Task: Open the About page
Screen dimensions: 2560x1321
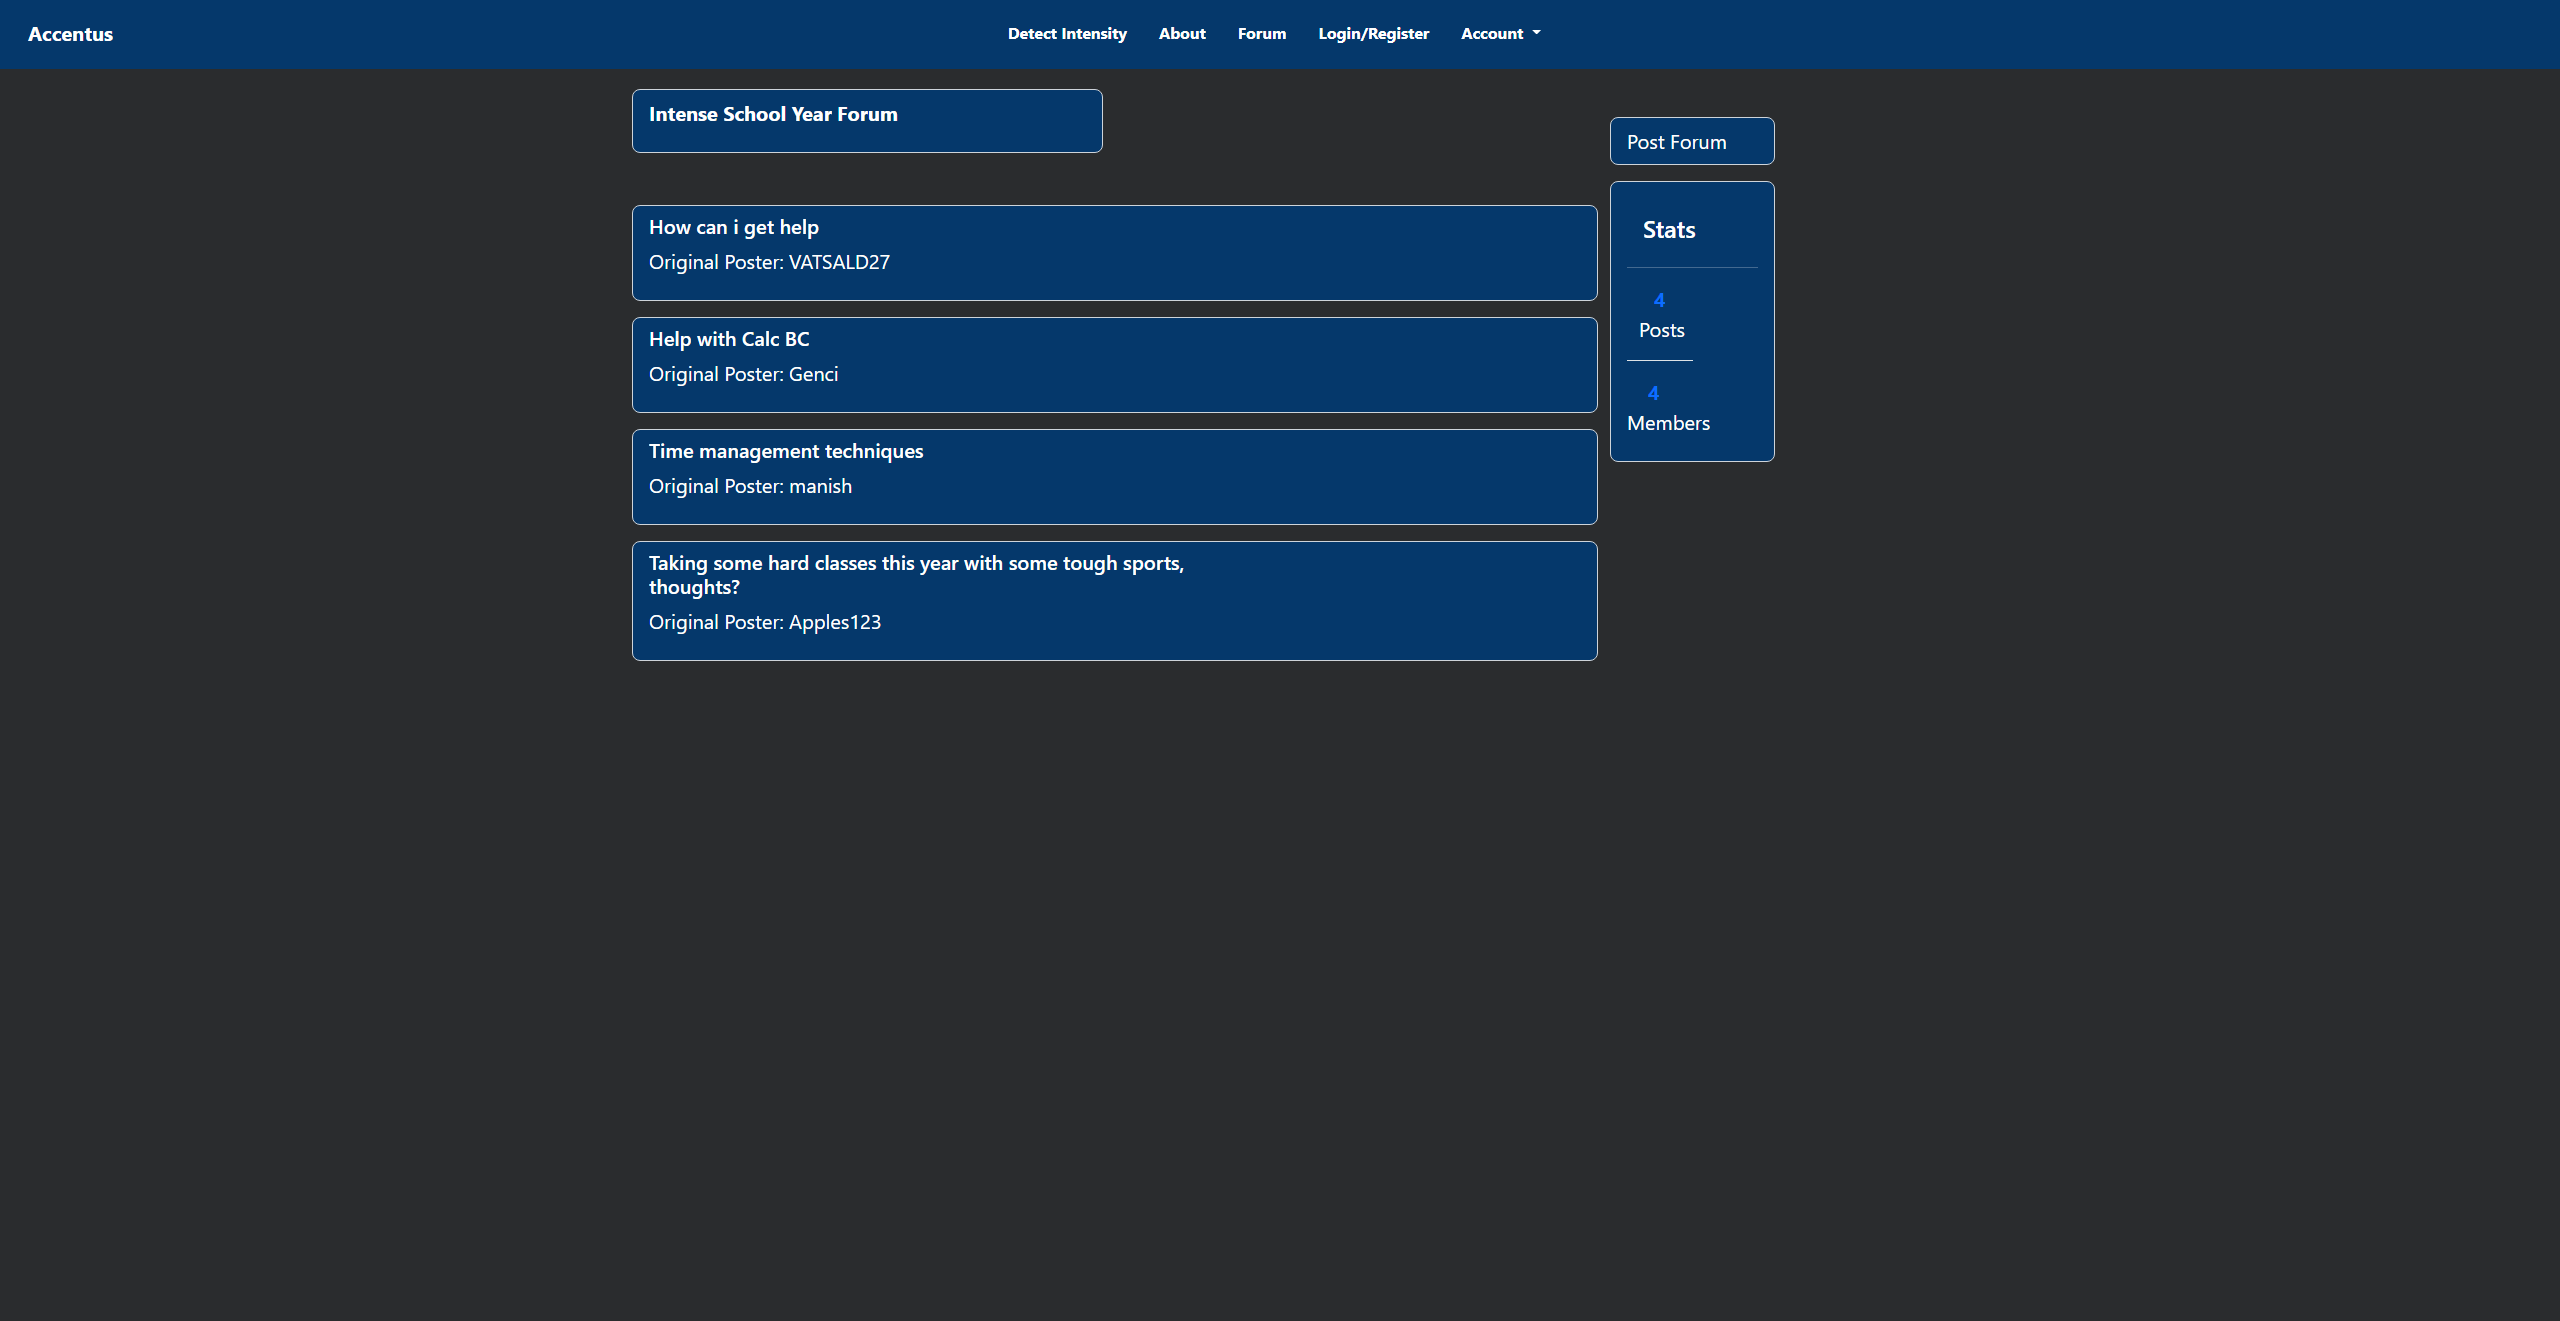Action: [1181, 33]
